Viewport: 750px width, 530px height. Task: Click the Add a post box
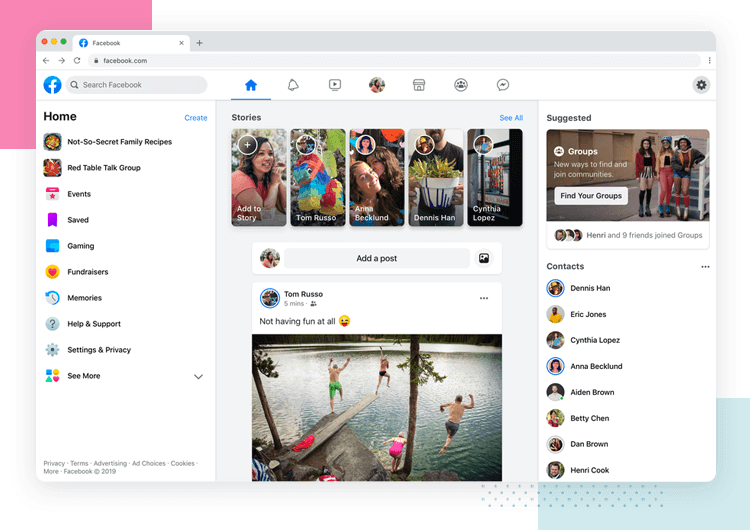(376, 258)
